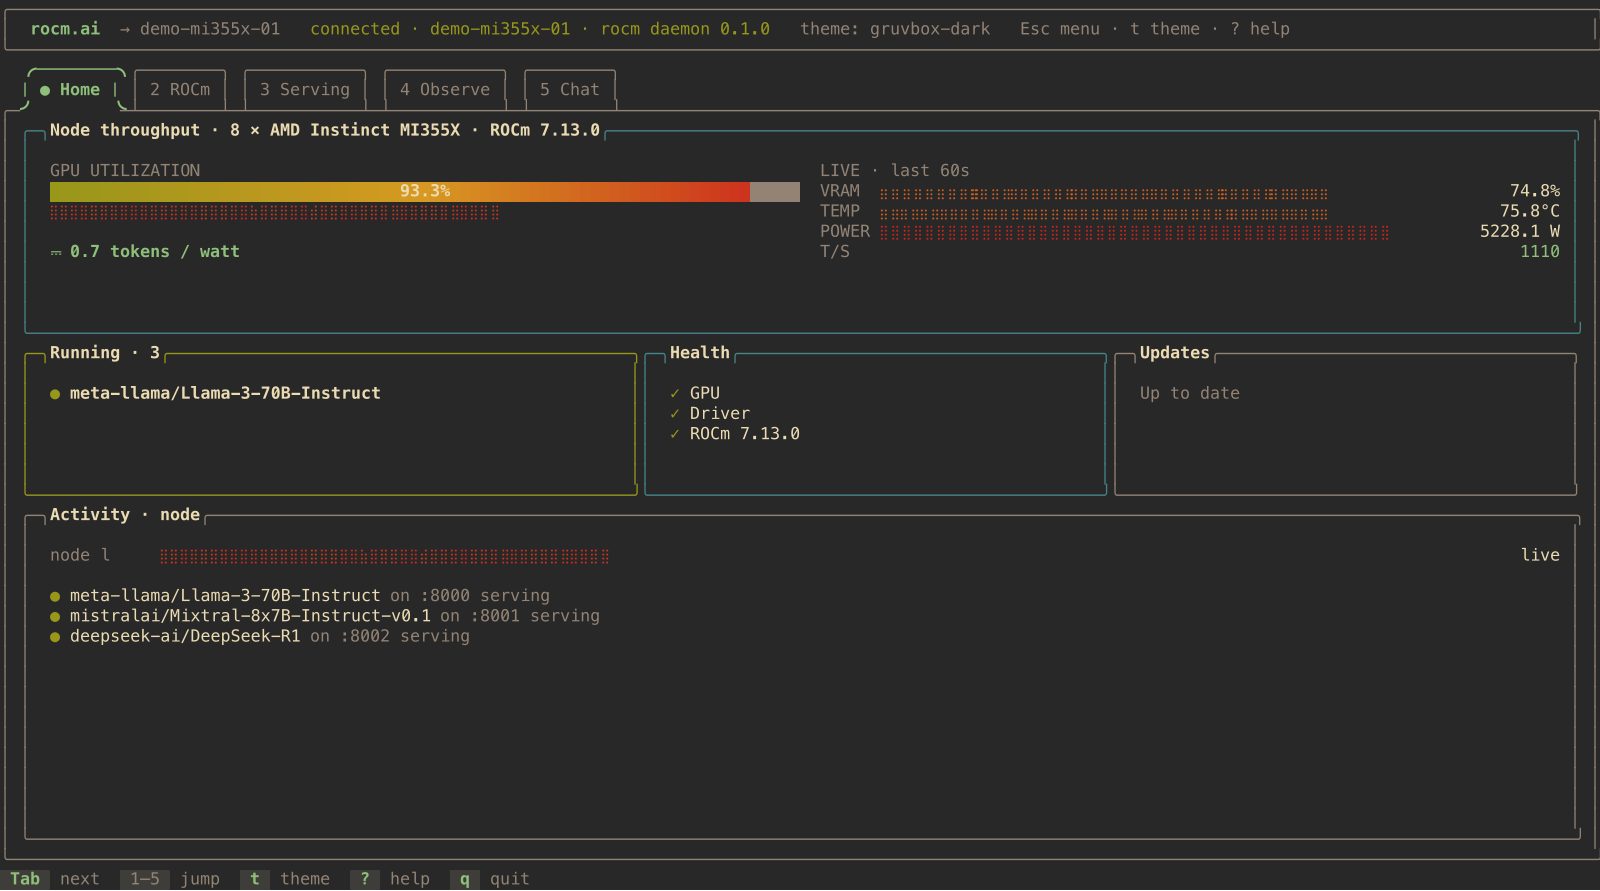Click the VRAM value 74.8%
This screenshot has width=1600, height=891.
pyautogui.click(x=1535, y=191)
